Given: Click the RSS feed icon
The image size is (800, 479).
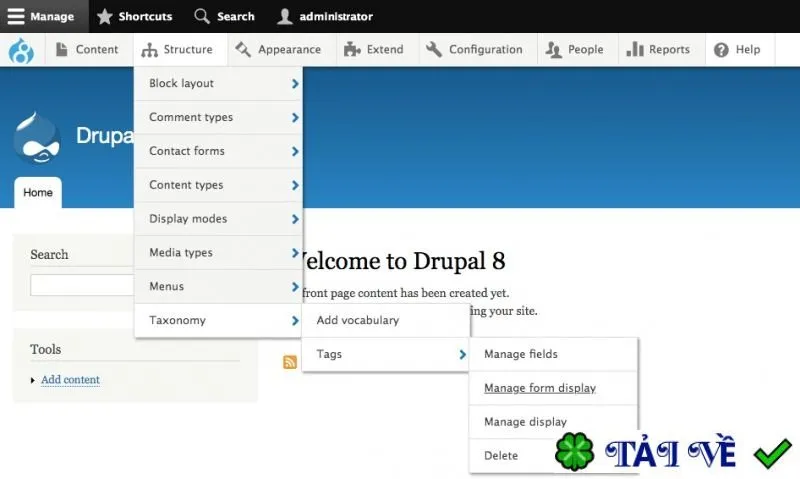Looking at the screenshot, I should pos(290,362).
